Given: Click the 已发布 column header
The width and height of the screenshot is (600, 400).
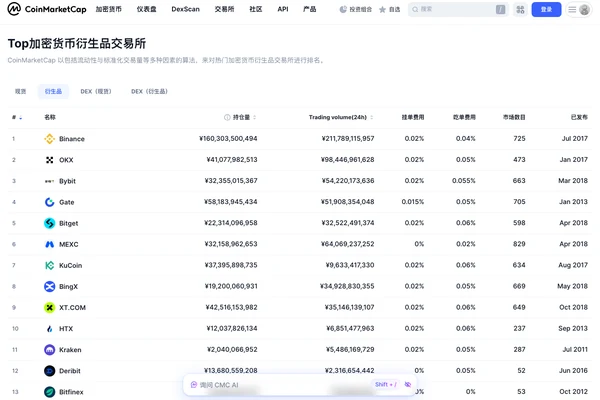Looking at the screenshot, I should (579, 117).
